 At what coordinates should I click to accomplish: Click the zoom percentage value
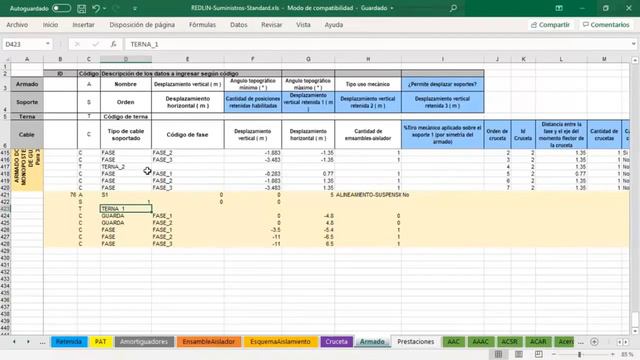627,354
